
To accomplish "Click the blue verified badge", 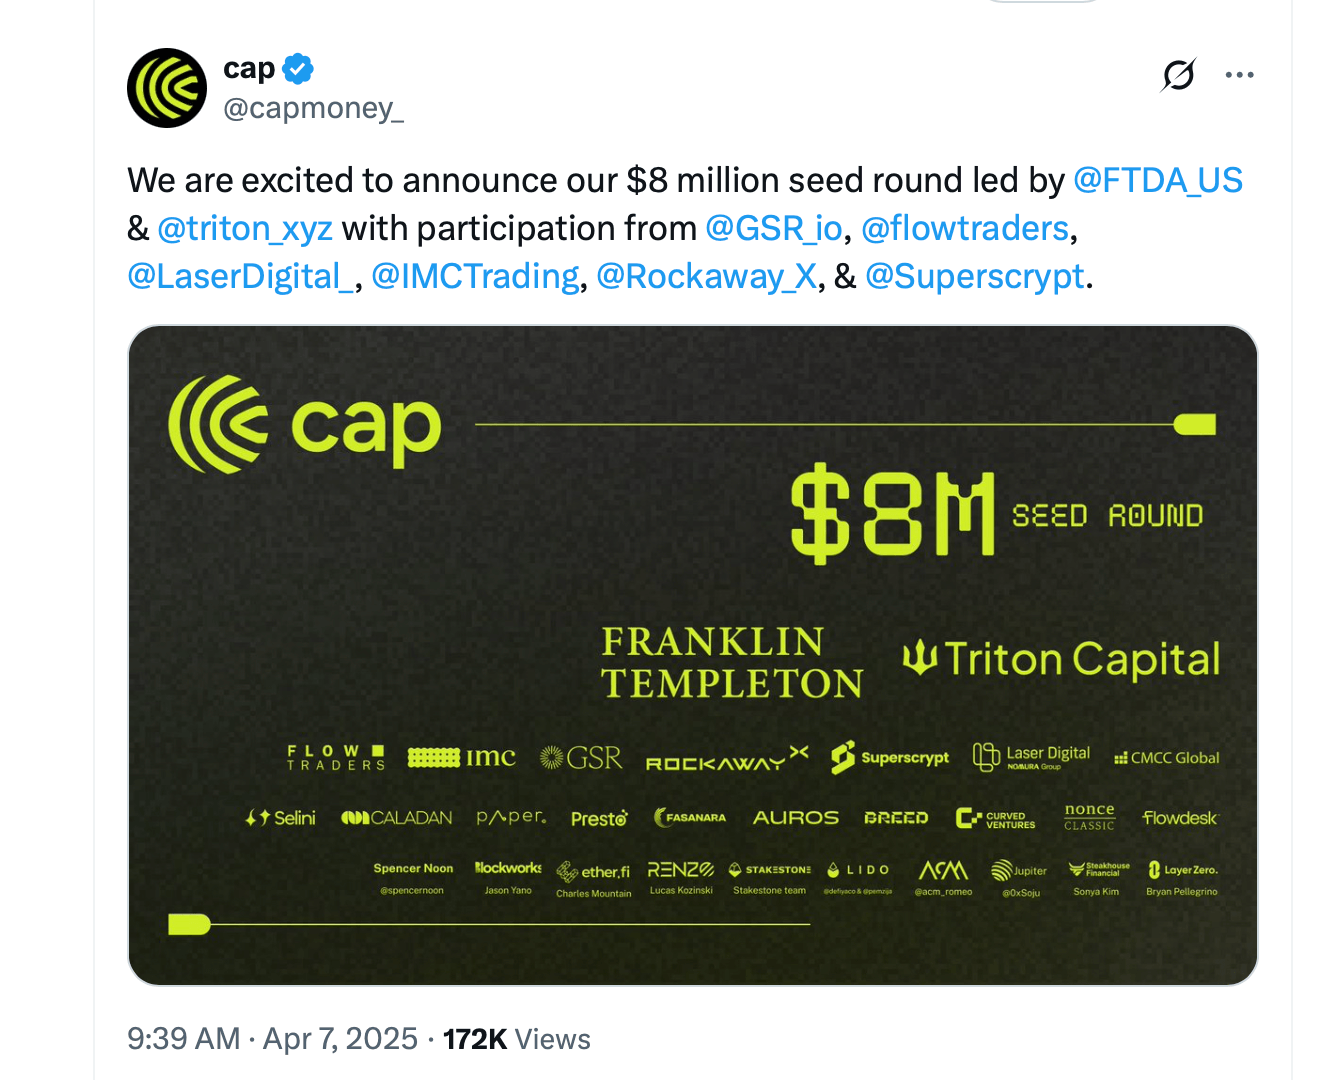I will pyautogui.click(x=298, y=69).
